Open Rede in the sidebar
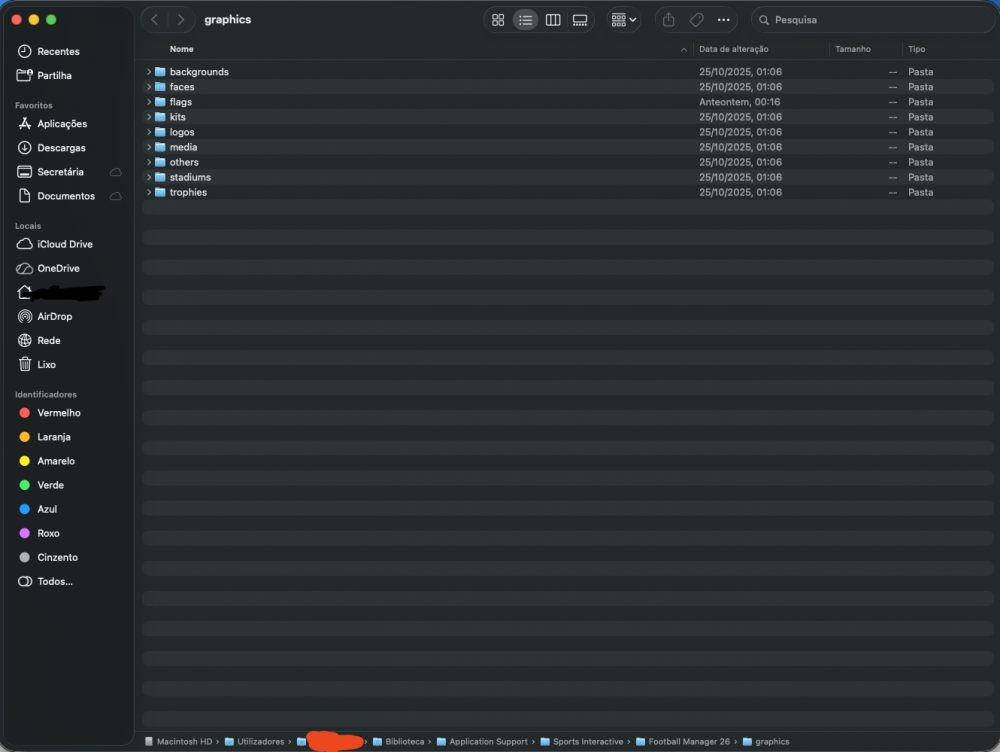This screenshot has height=752, width=1000. point(39,341)
